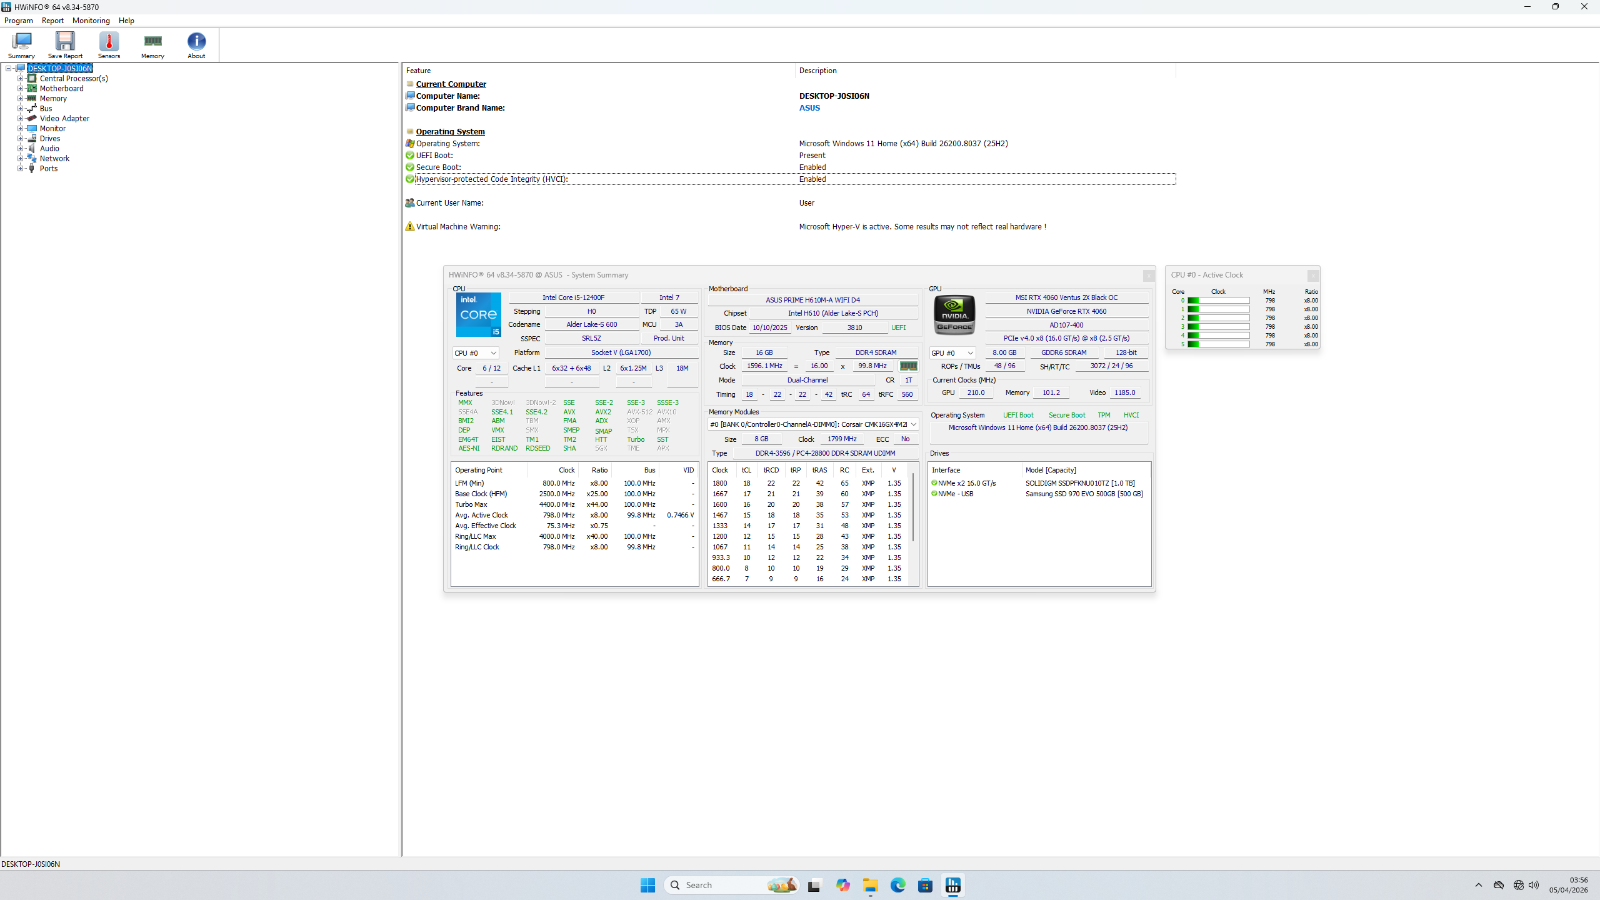The height and width of the screenshot is (900, 1600).
Task: Open the Summary toolbar icon
Action: coord(21,42)
